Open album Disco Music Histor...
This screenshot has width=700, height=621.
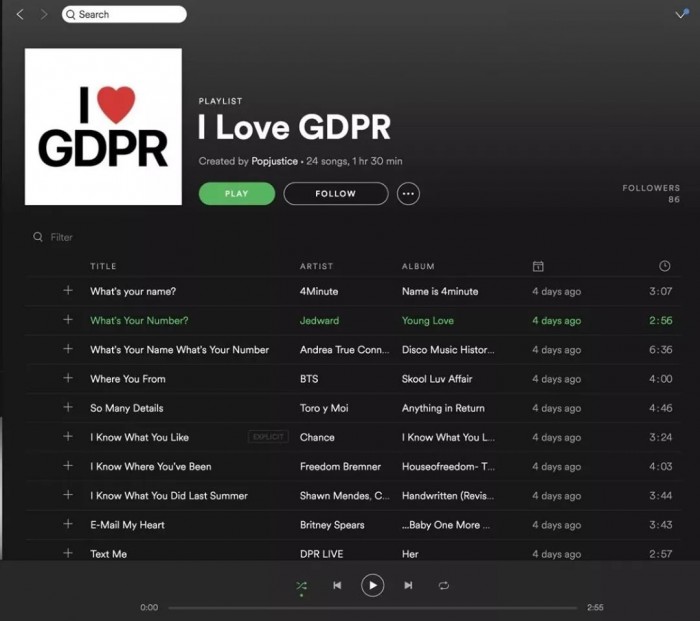(448, 350)
